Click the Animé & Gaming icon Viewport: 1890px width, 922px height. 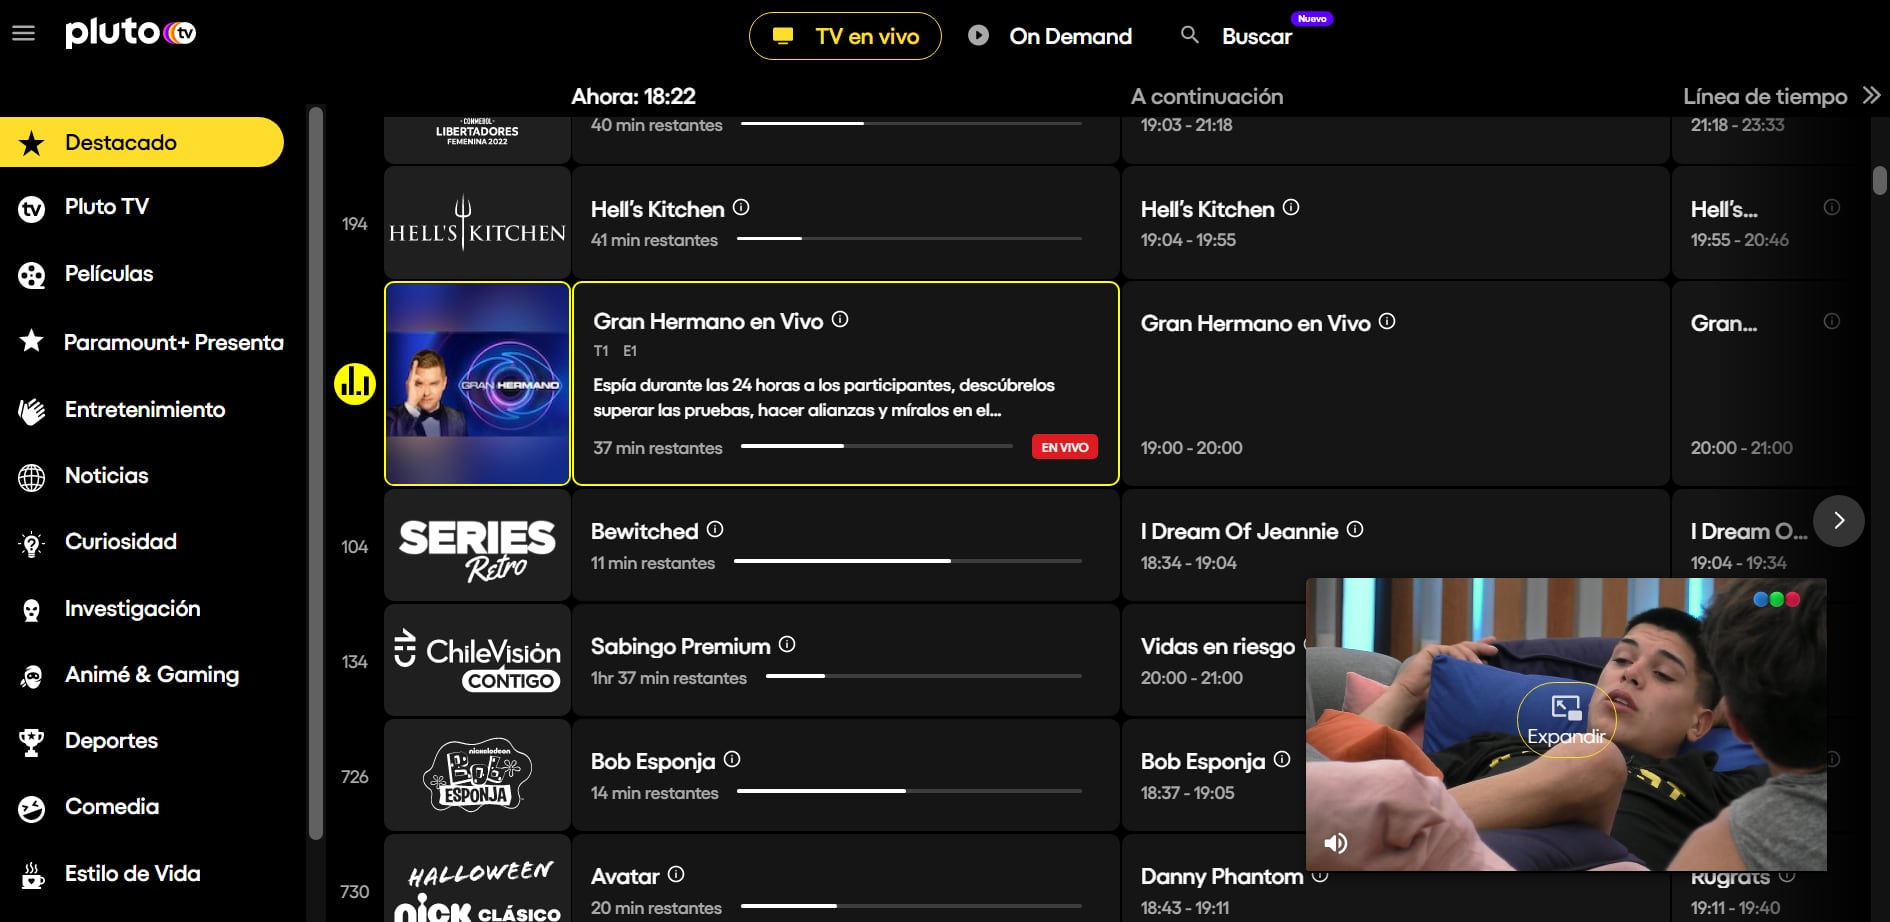point(32,677)
